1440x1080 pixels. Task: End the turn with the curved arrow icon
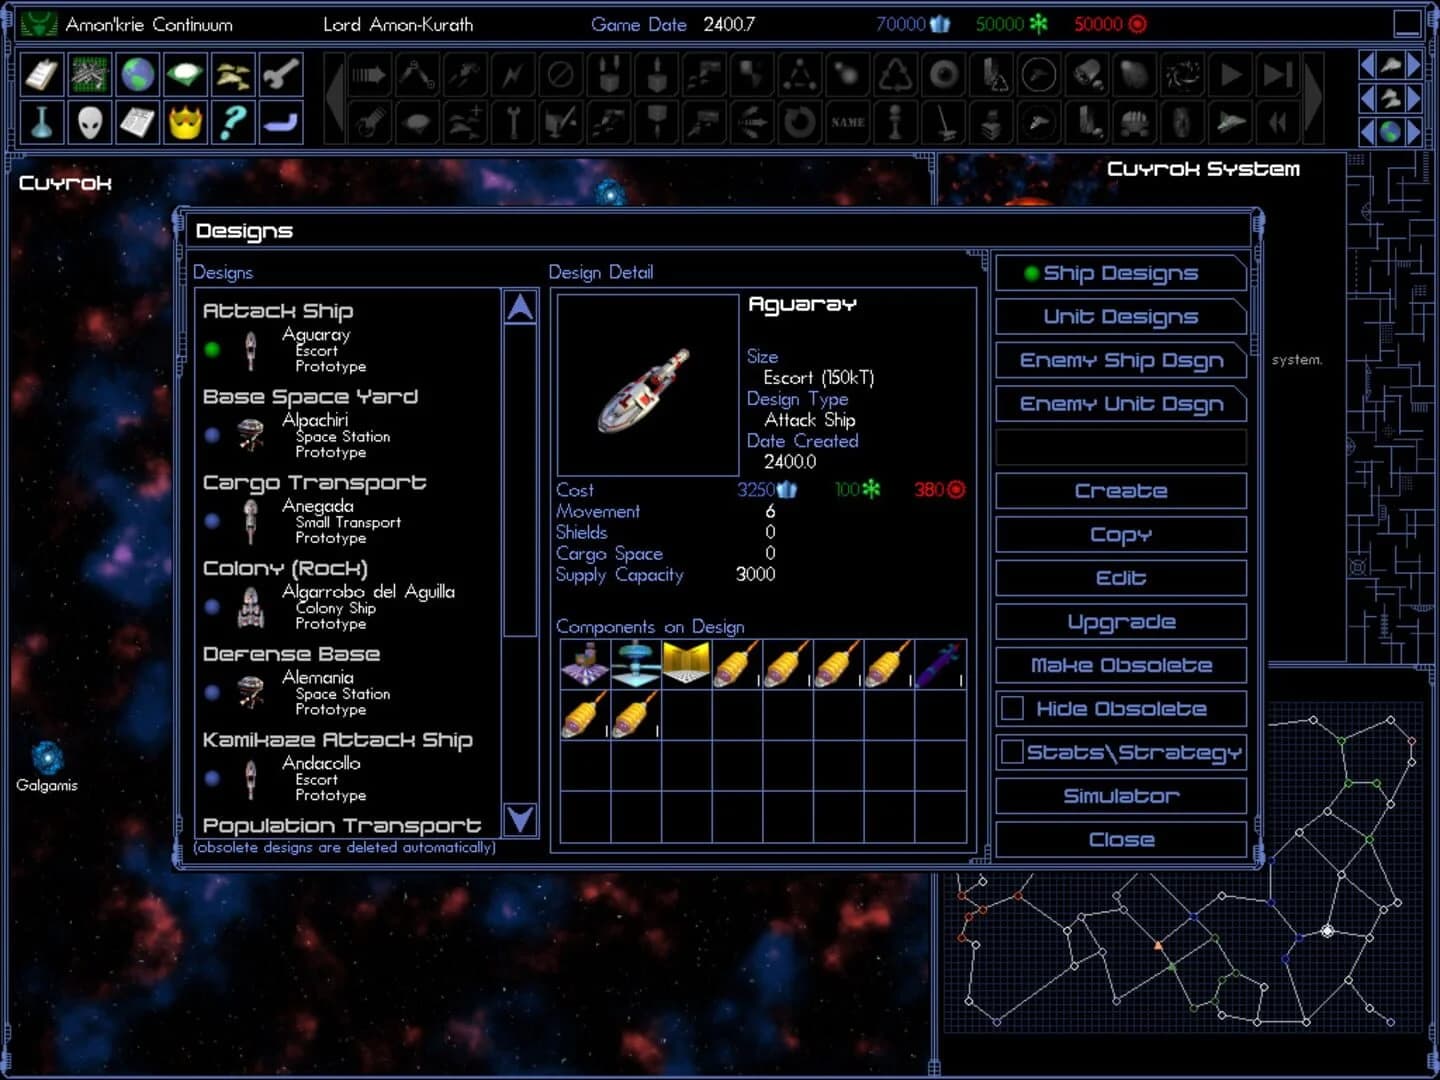click(x=281, y=122)
